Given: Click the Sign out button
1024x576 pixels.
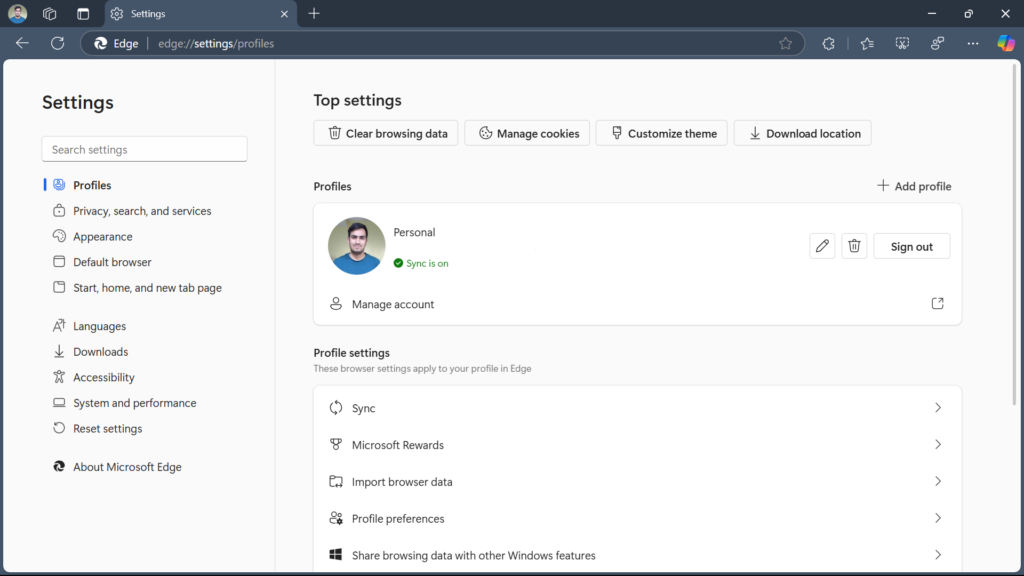Looking at the screenshot, I should pyautogui.click(x=911, y=246).
